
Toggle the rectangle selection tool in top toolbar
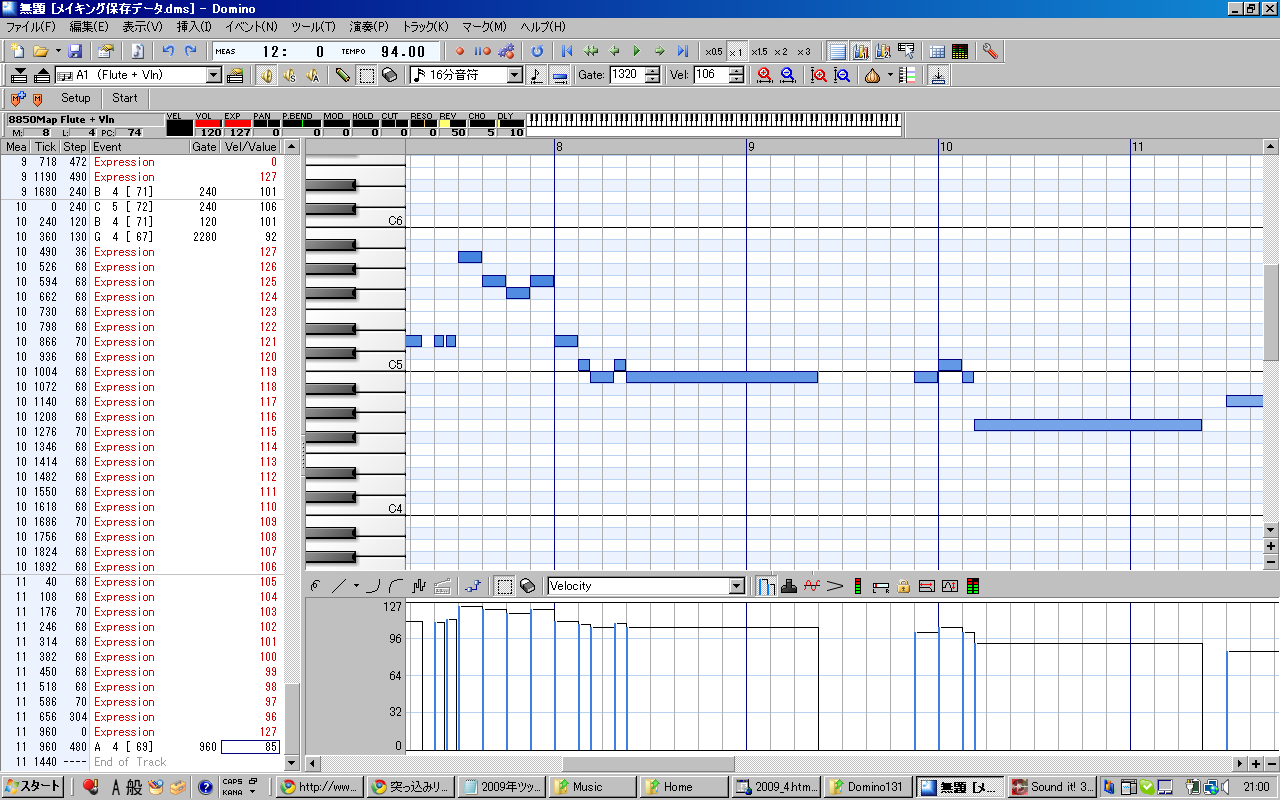click(x=366, y=75)
